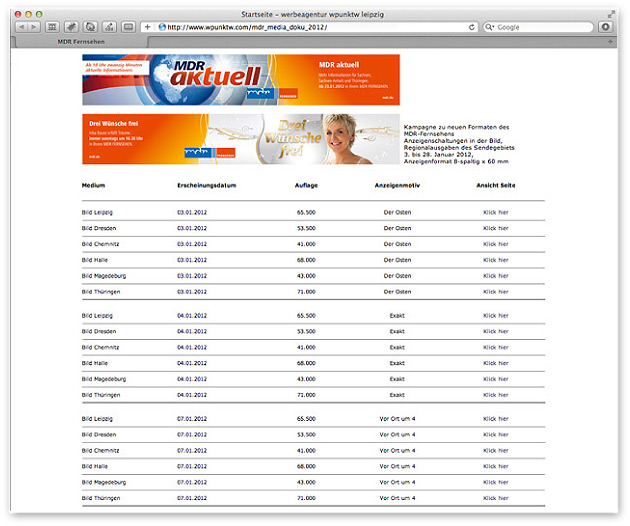Click Exakt motif in Bild Leipzig row
This screenshot has height=526, width=630.
(x=397, y=315)
